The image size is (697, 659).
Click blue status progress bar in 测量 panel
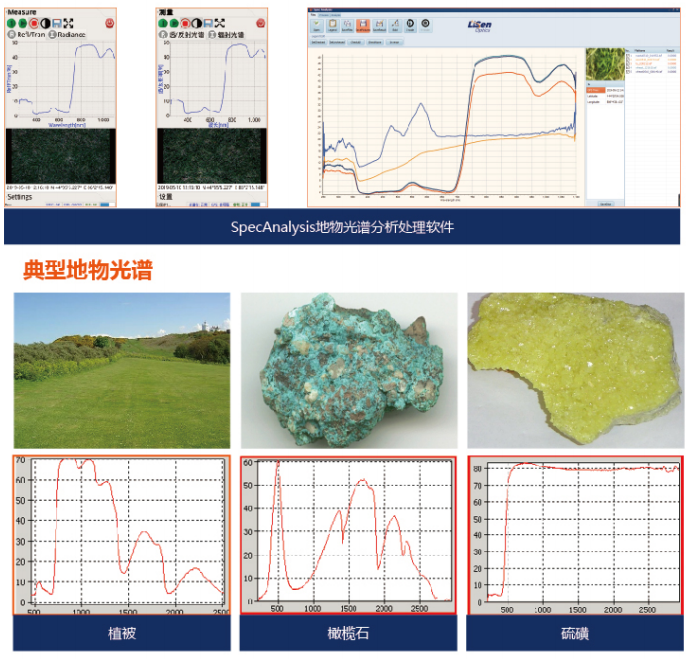click(x=256, y=204)
